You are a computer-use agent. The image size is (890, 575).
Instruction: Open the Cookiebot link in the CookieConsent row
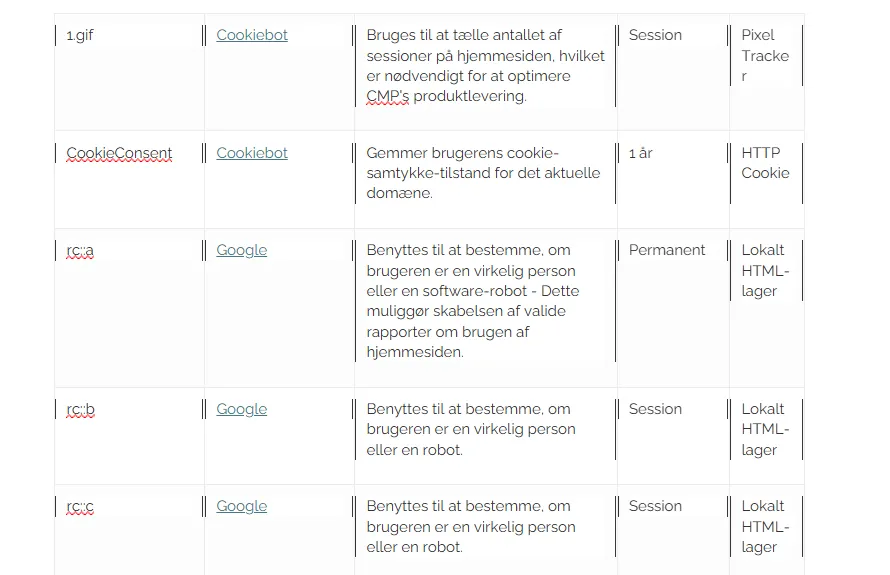251,153
